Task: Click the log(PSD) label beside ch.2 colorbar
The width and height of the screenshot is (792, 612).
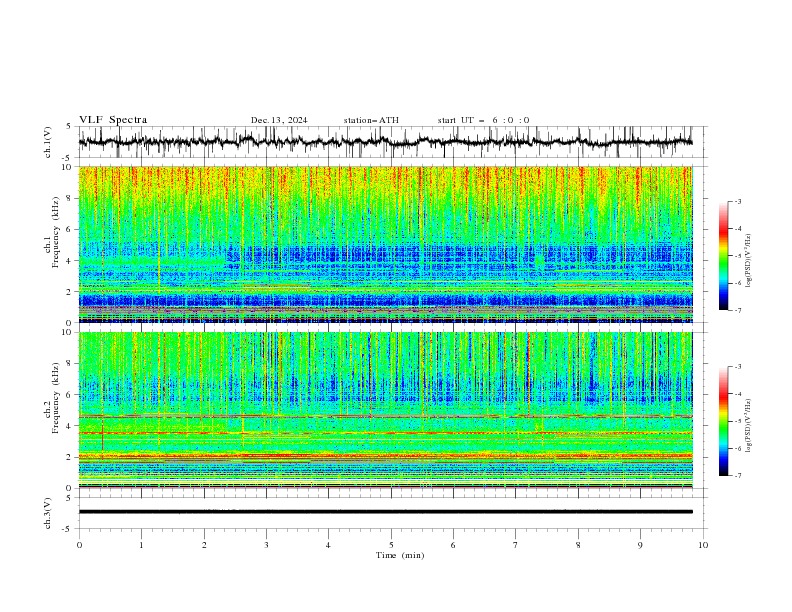Action: pos(749,425)
